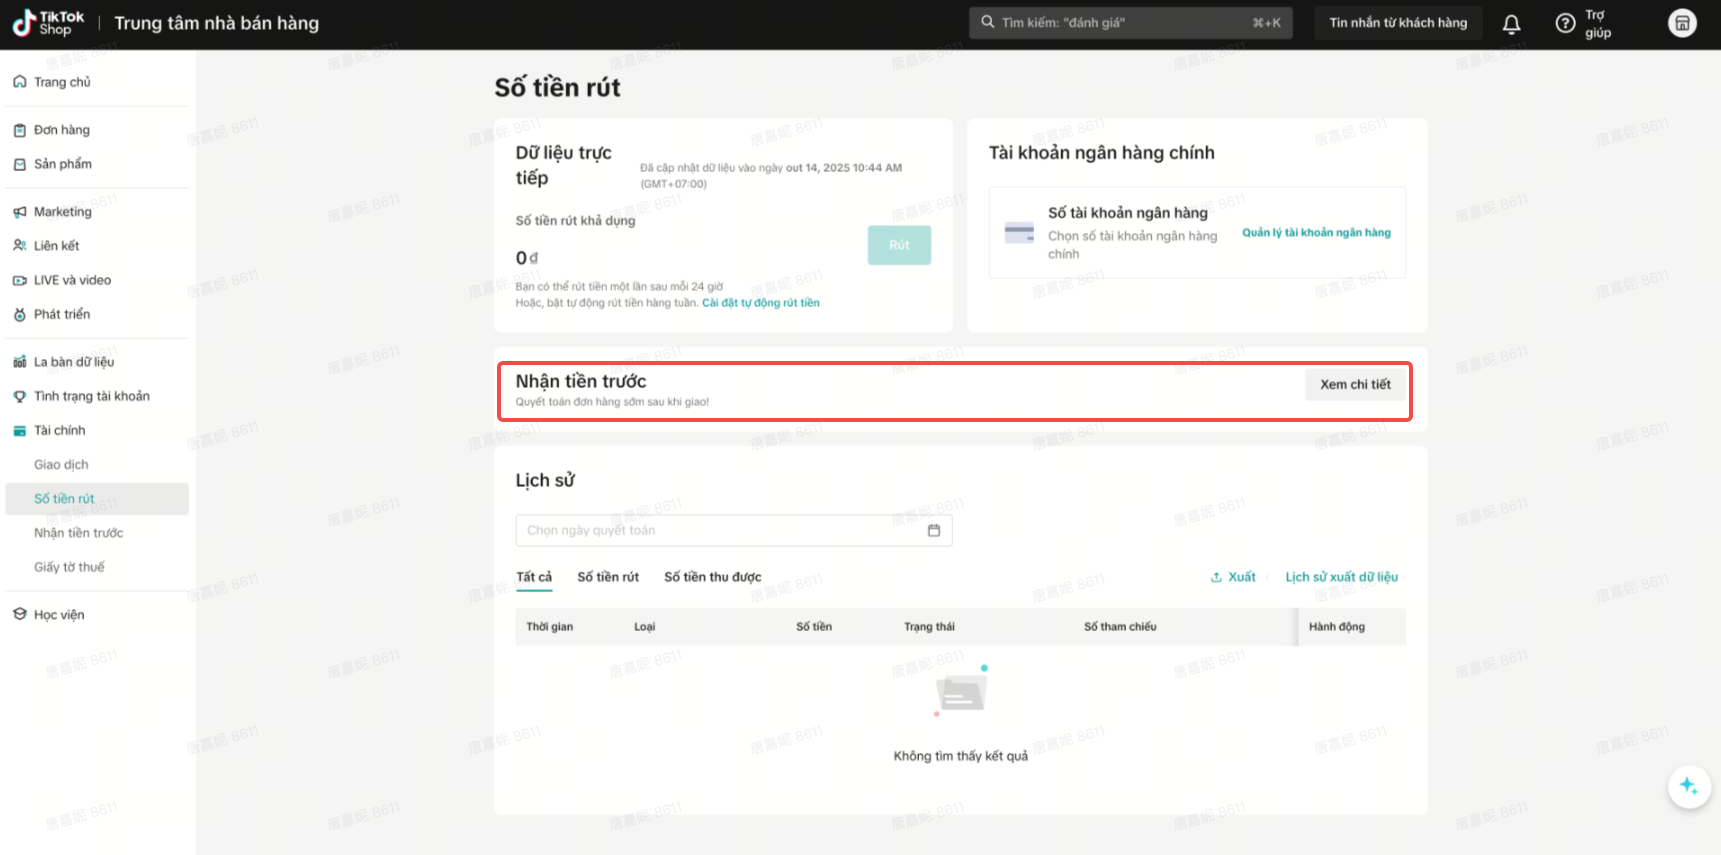Screen dimensions: 1721x855
Task: Click the Số tham chiếu column header
Action: pyautogui.click(x=1120, y=627)
